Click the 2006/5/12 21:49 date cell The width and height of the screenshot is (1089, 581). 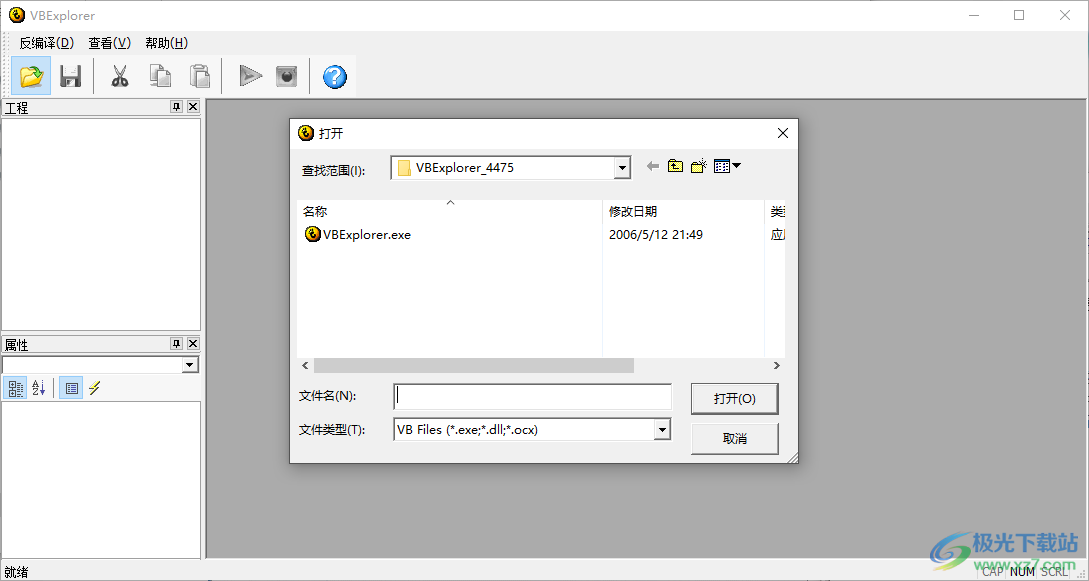click(656, 235)
